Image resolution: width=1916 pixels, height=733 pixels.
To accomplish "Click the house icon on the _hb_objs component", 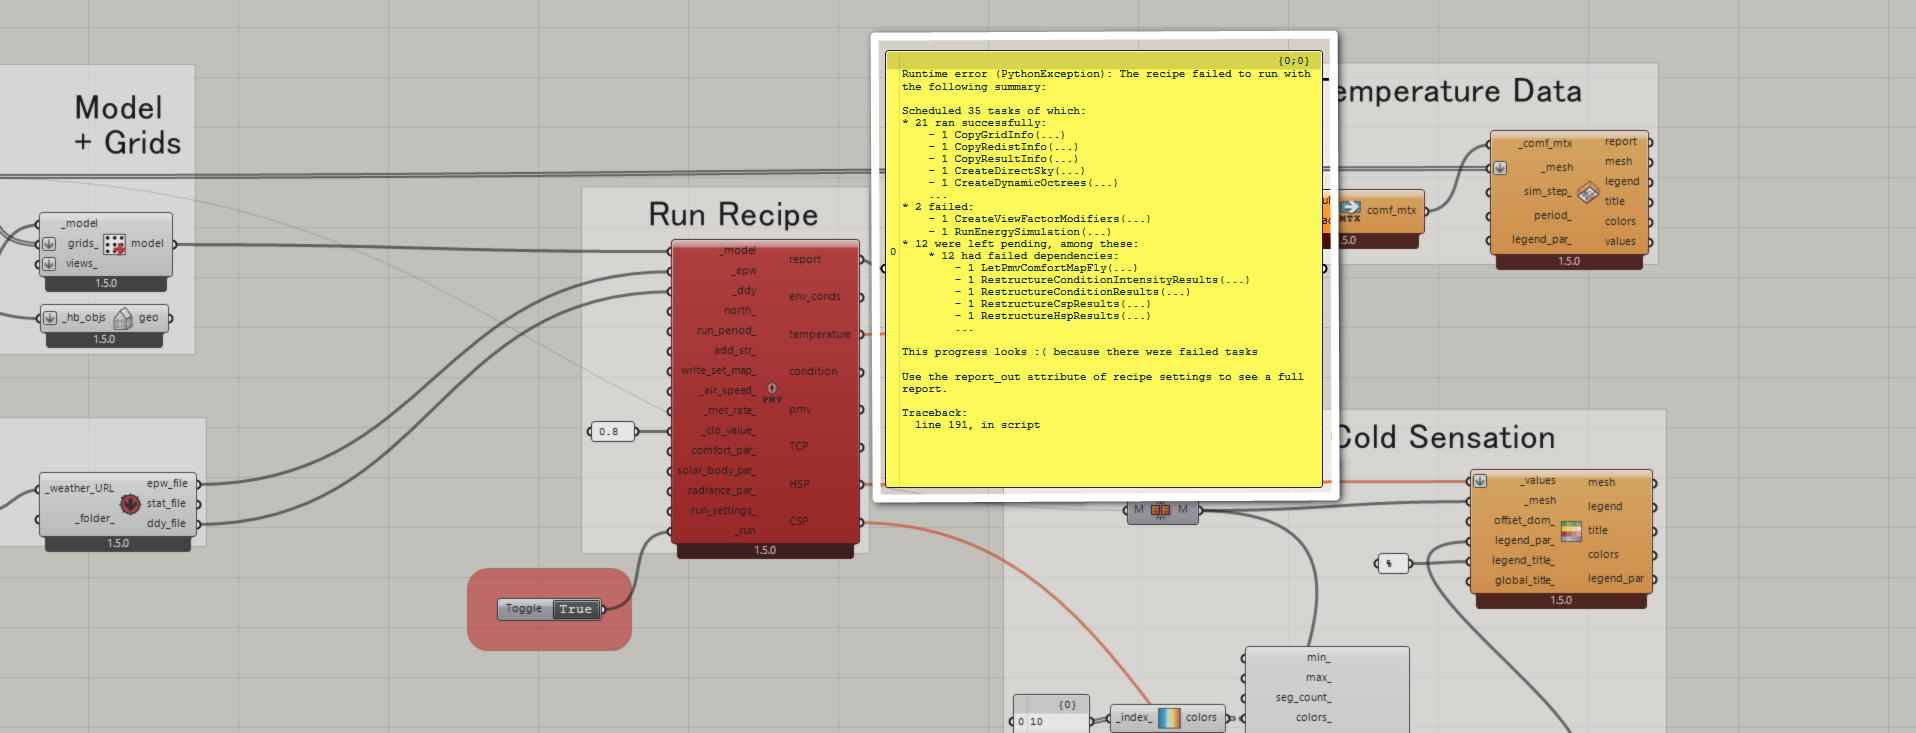I will pyautogui.click(x=123, y=319).
